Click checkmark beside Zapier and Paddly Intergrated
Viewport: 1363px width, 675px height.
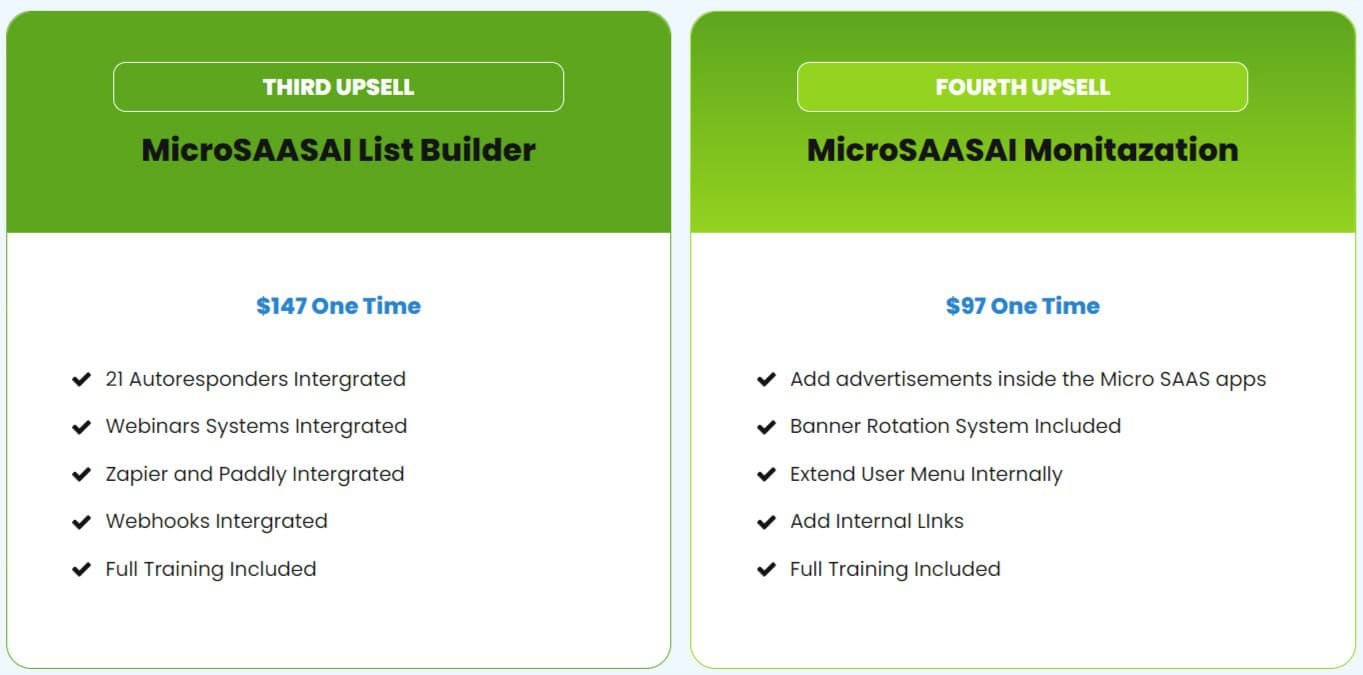pyautogui.click(x=82, y=475)
